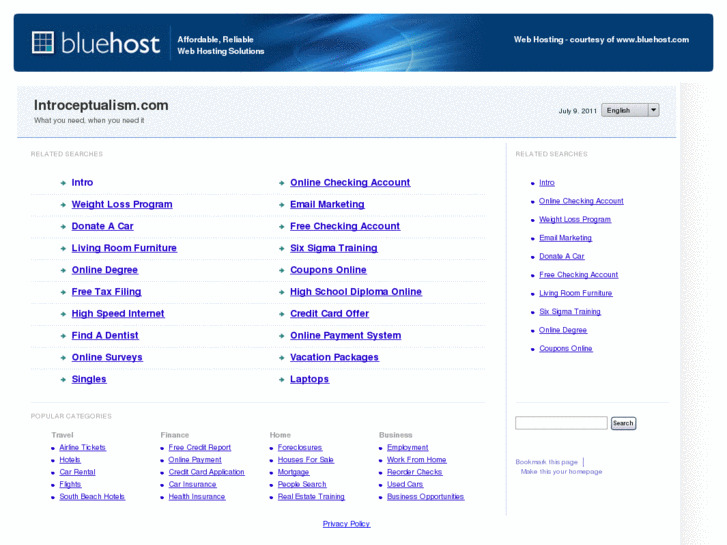Image resolution: width=727 pixels, height=545 pixels.
Task: Open the Singles link
Action: (89, 378)
